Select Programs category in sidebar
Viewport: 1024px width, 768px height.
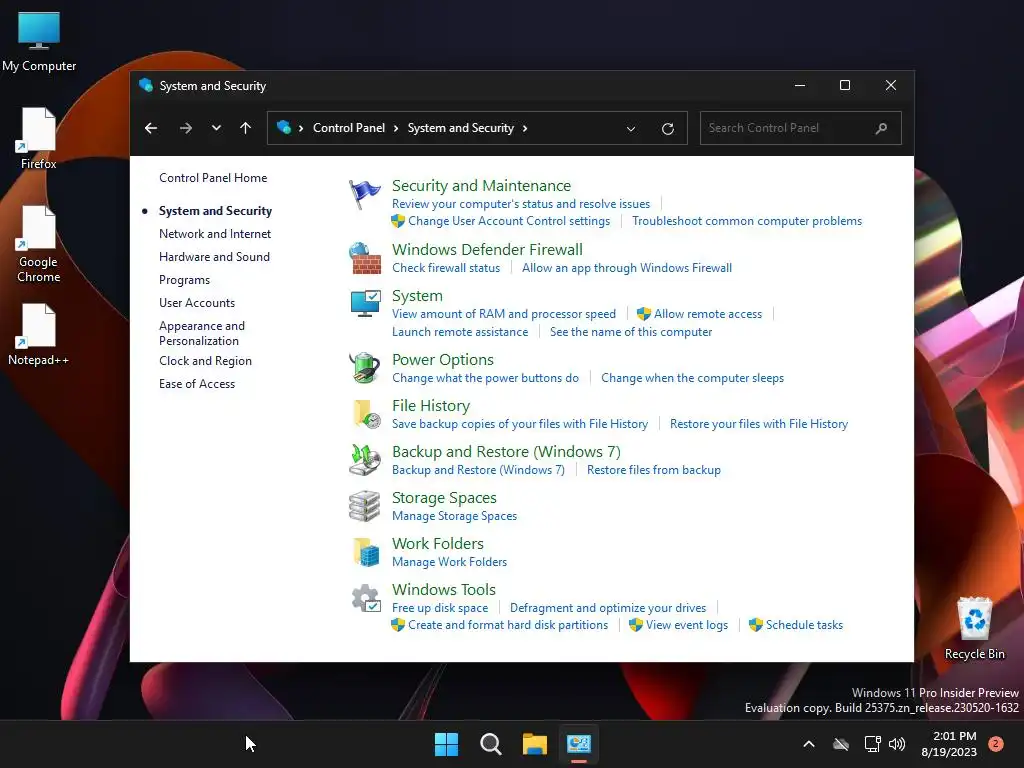pyautogui.click(x=184, y=280)
